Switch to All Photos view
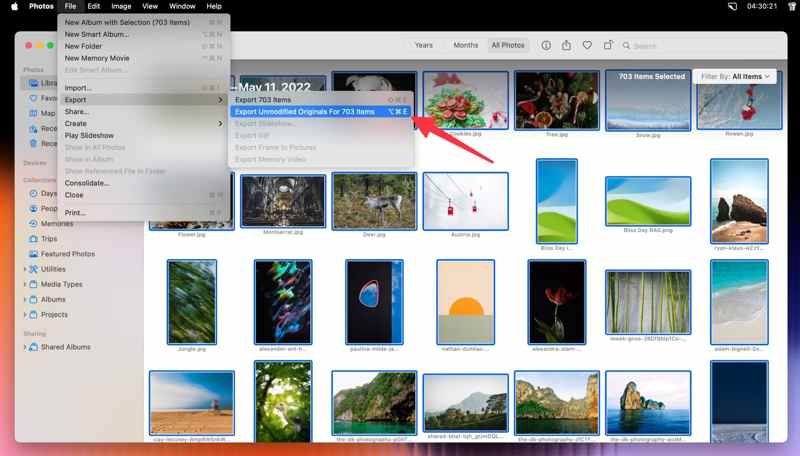800x456 pixels. [508, 45]
